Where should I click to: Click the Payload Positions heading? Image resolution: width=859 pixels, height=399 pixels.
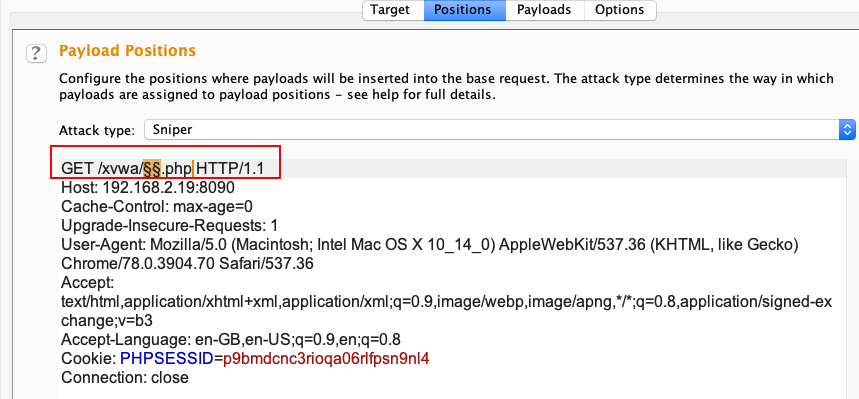tap(127, 50)
